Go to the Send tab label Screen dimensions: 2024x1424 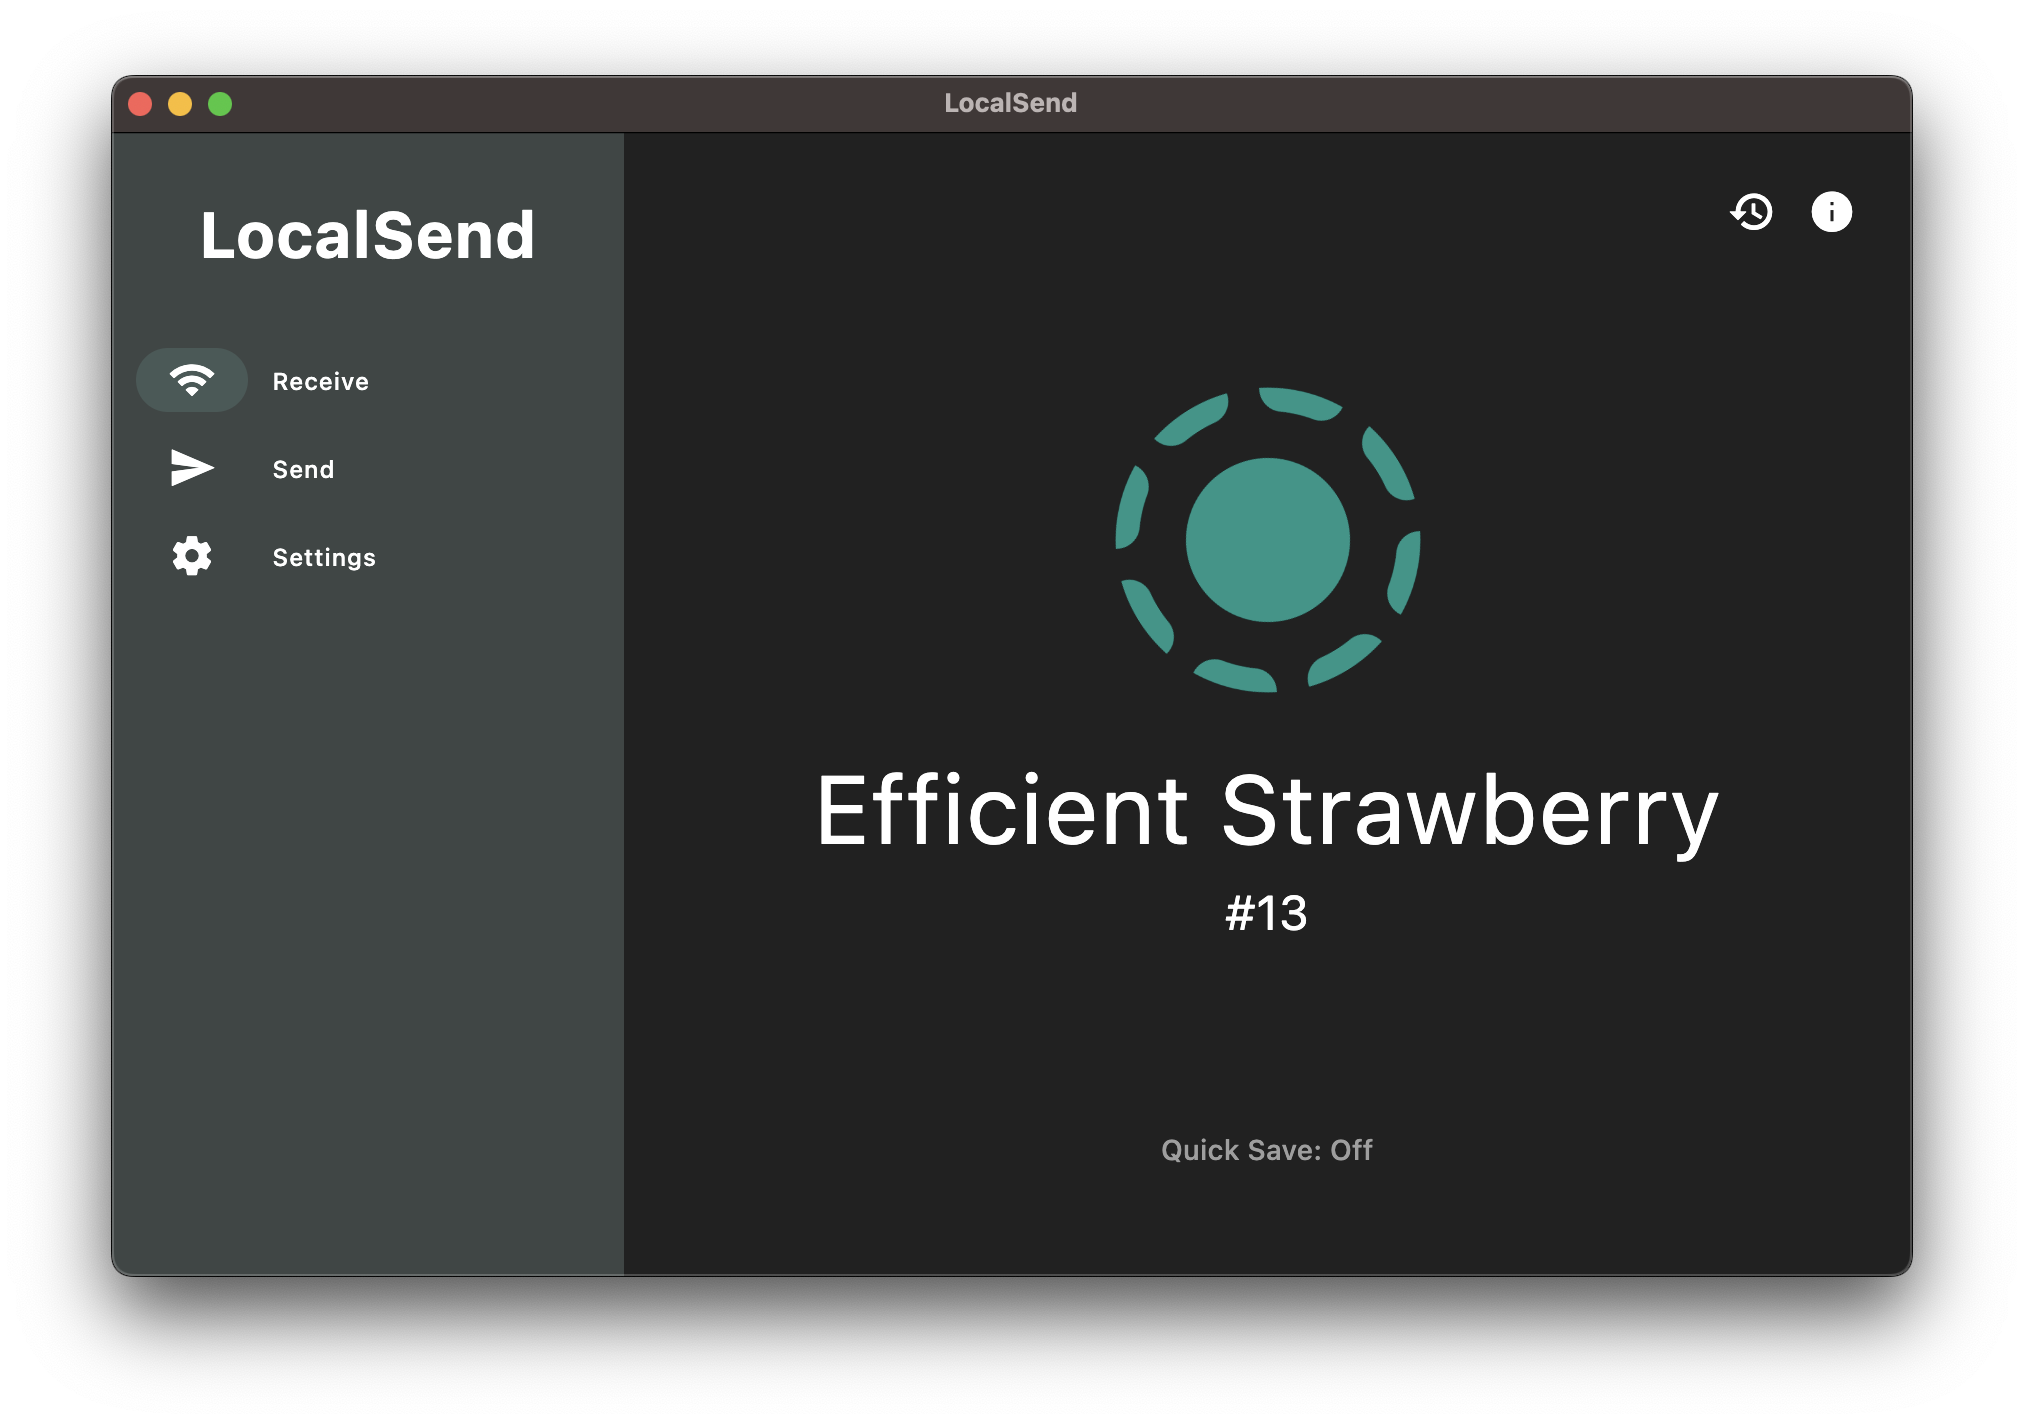click(x=303, y=469)
